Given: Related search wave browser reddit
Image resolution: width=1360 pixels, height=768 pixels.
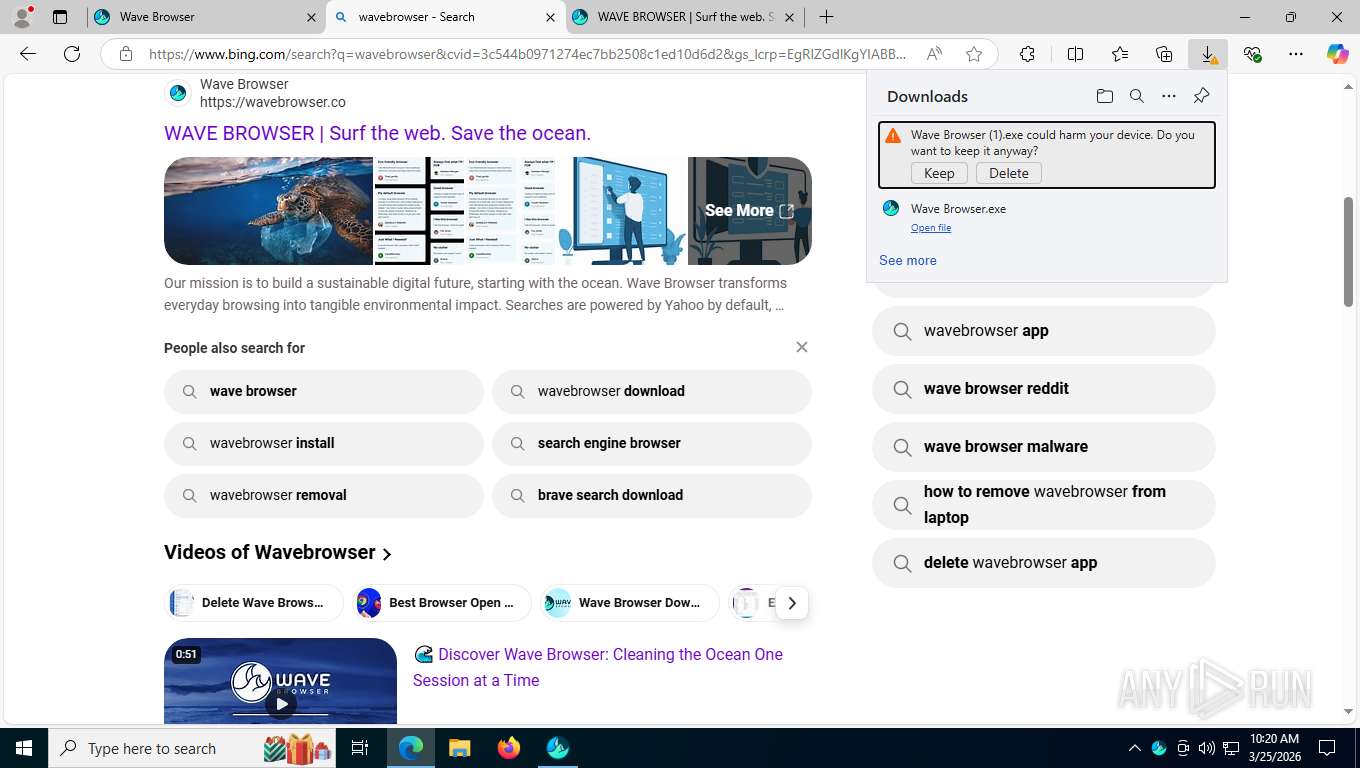Looking at the screenshot, I should [x=1044, y=389].
